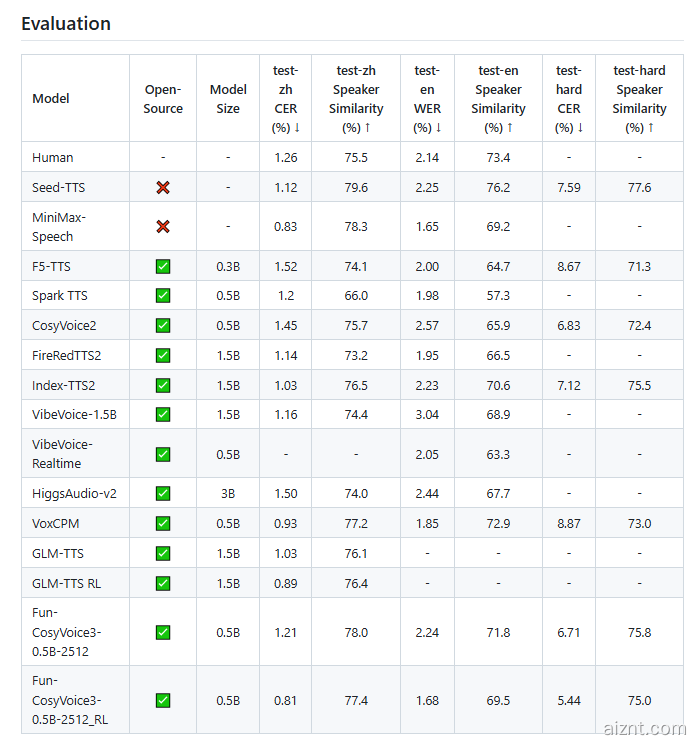696x745 pixels.
Task: Click the green check for VoxCPM
Action: [163, 523]
